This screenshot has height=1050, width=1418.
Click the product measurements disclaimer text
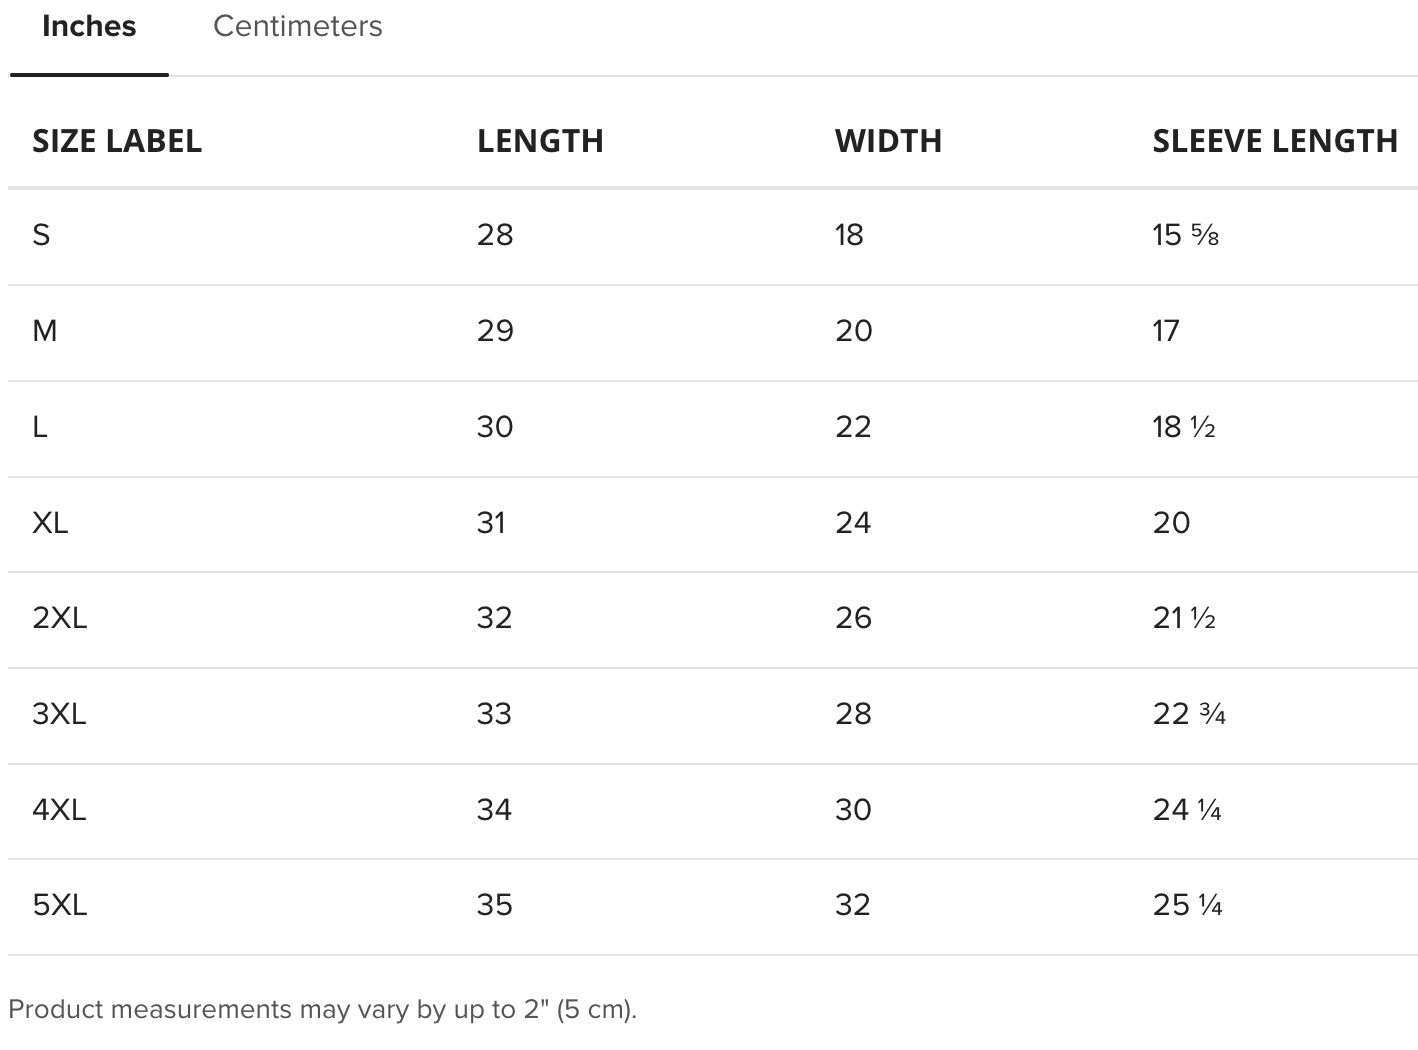[322, 1009]
